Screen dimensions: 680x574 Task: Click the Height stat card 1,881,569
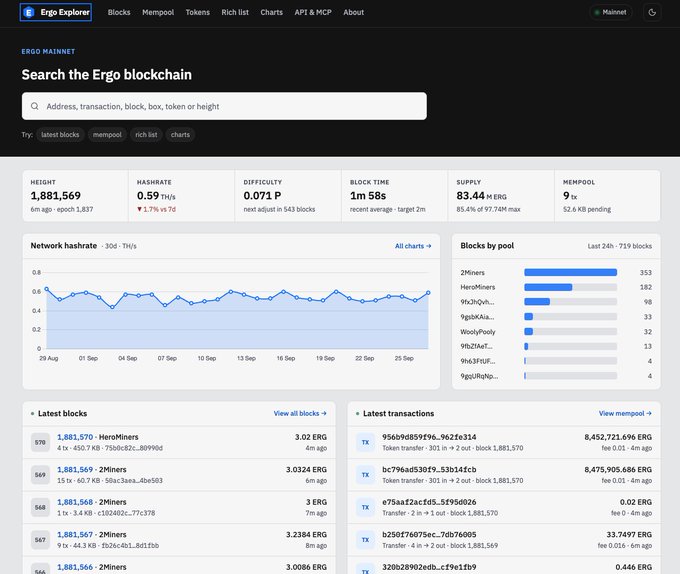[x=75, y=196]
